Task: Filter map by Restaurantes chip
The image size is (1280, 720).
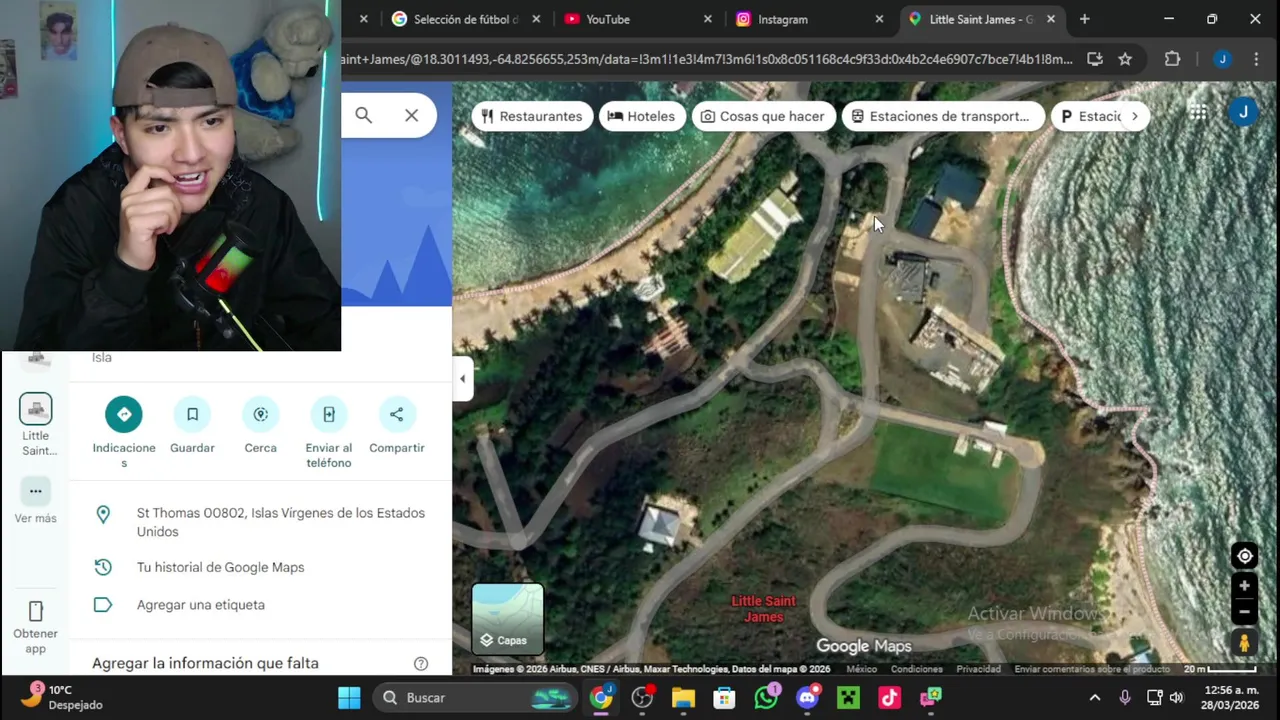Action: pyautogui.click(x=532, y=116)
